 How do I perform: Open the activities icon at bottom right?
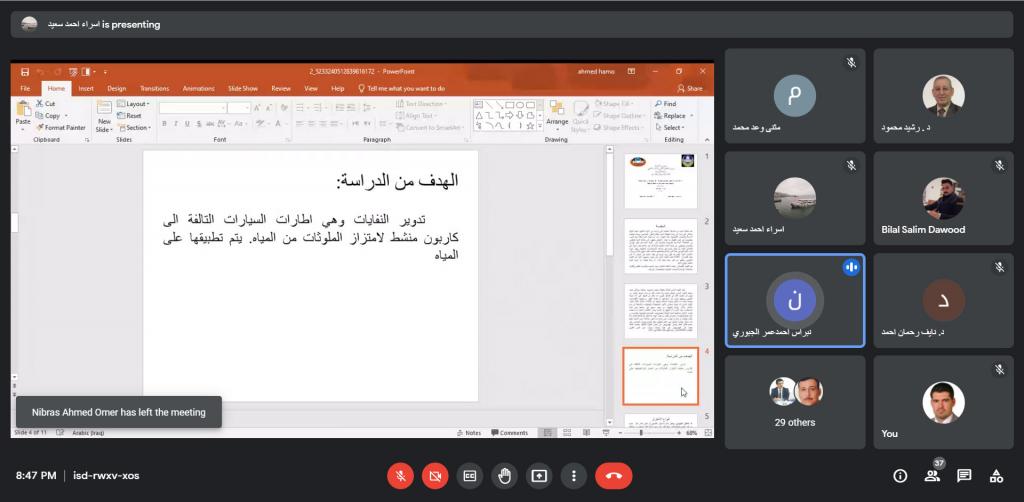pos(996,476)
